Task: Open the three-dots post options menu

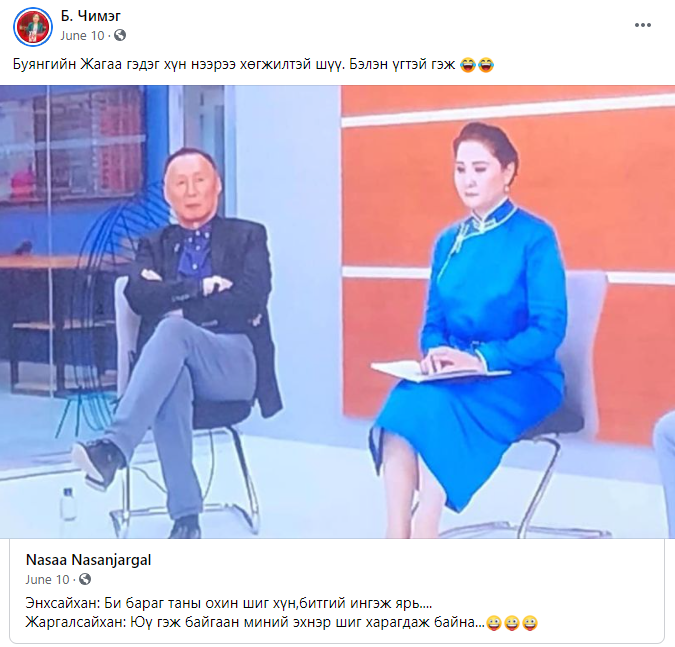Action: pyautogui.click(x=642, y=25)
